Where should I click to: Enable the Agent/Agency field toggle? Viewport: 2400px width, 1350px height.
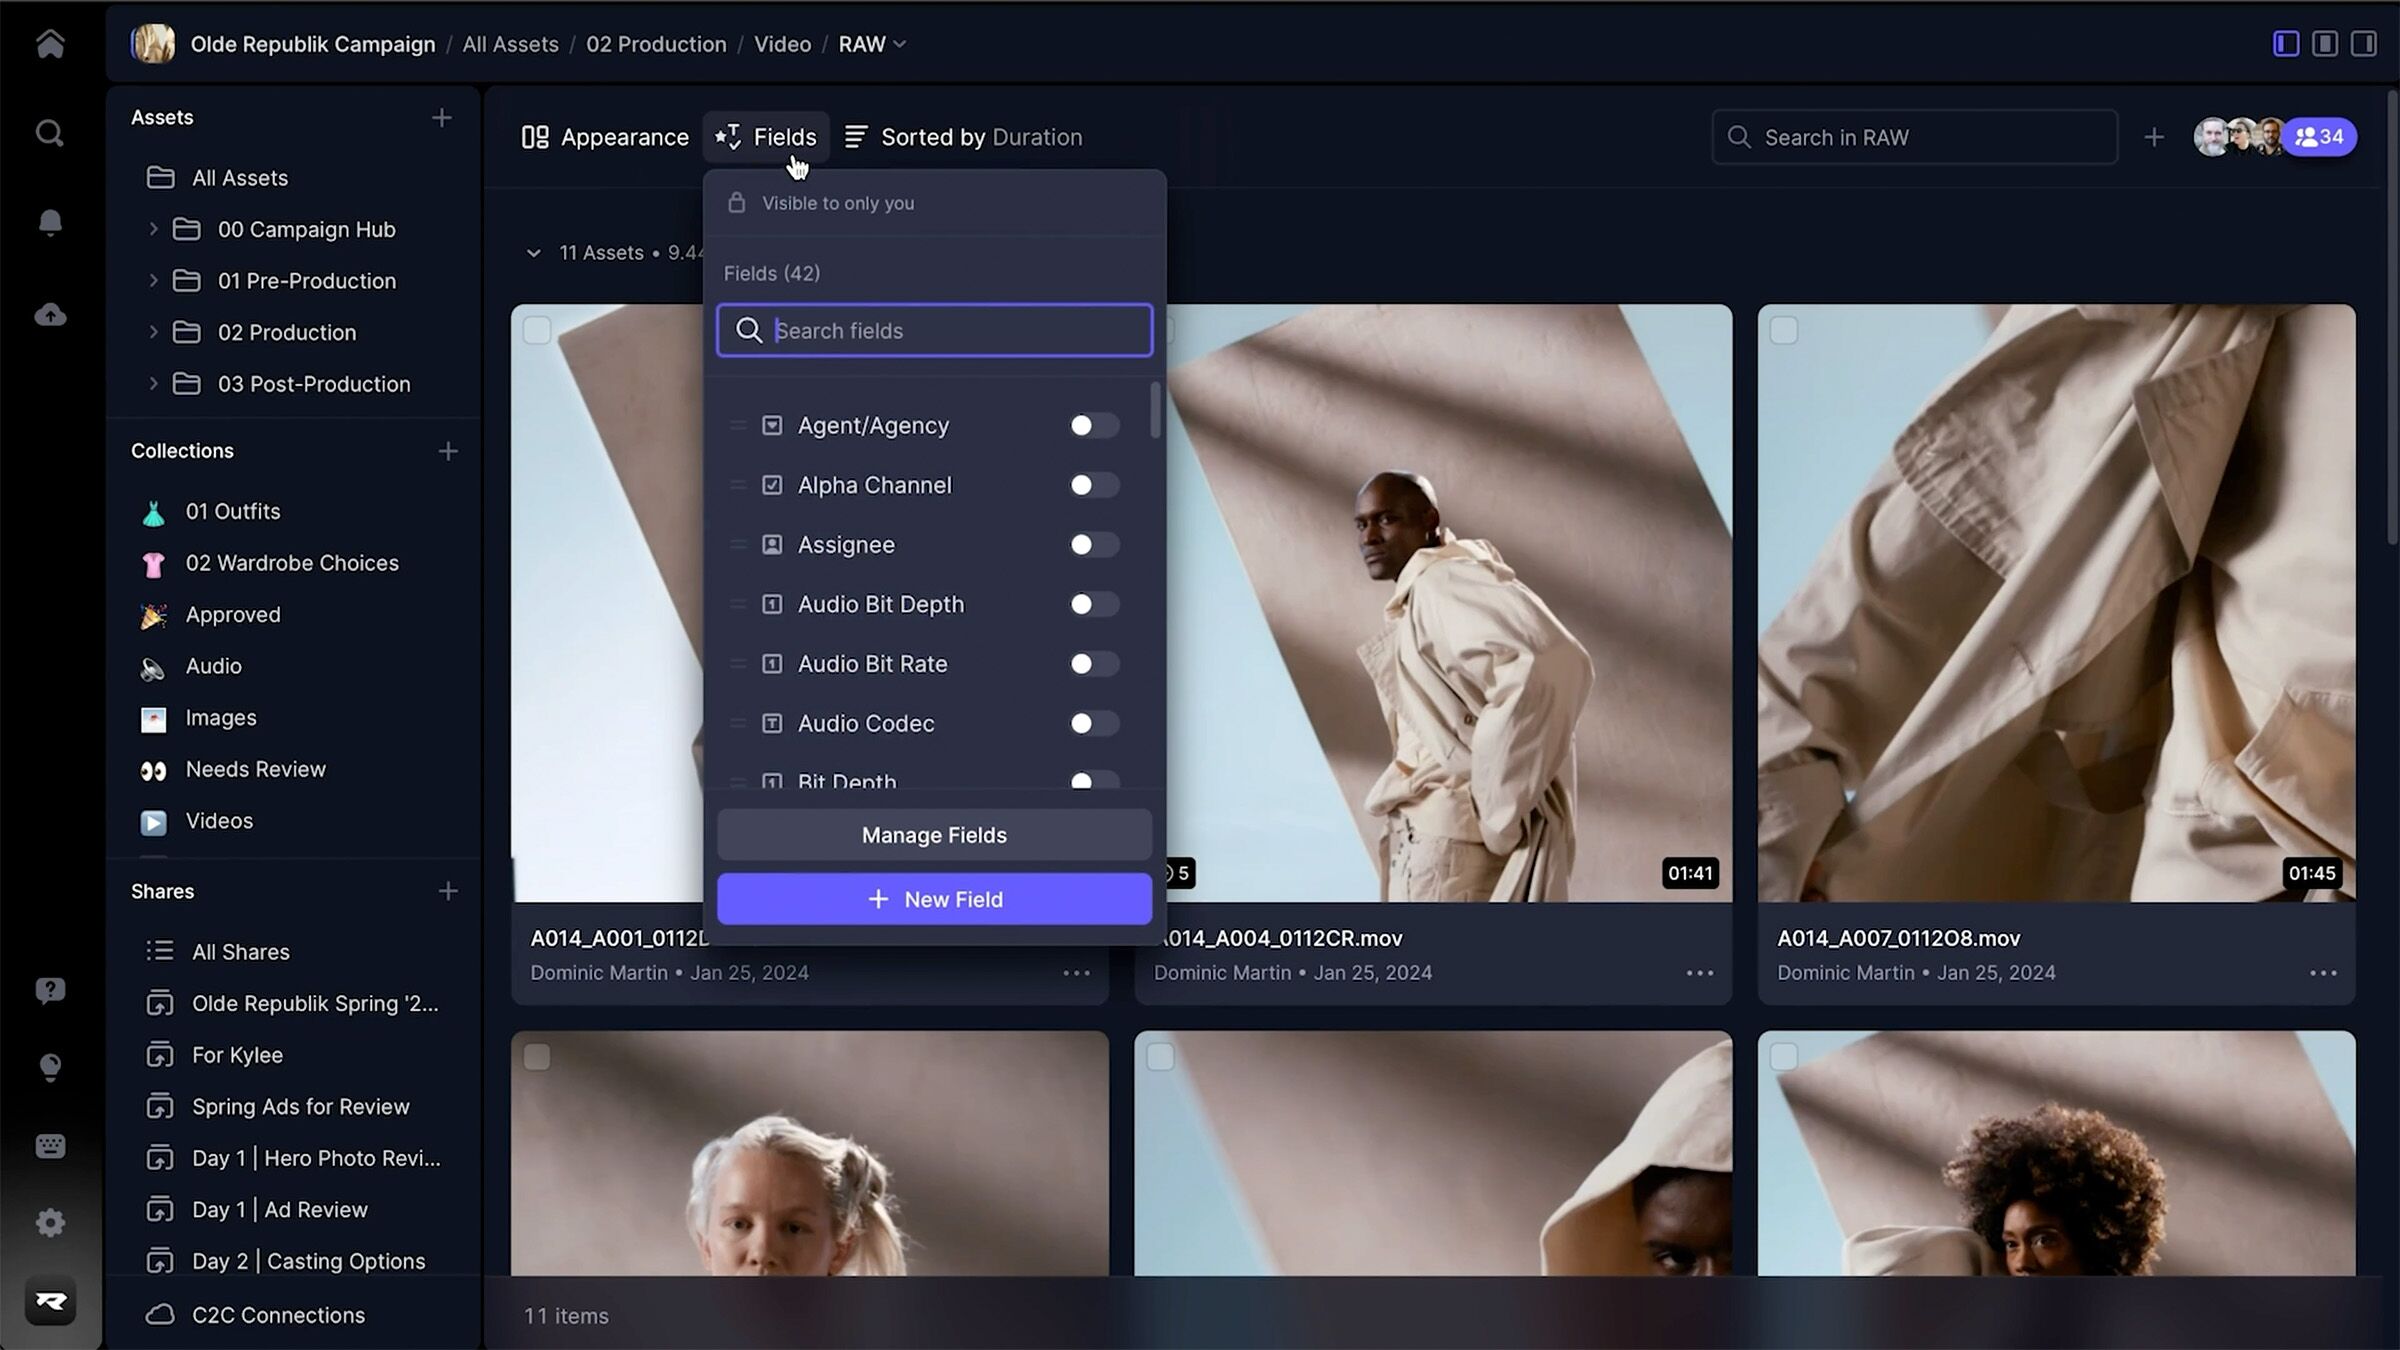(1093, 426)
